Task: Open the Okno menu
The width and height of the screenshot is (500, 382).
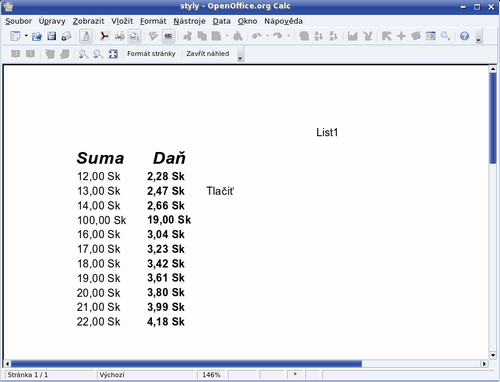Action: tap(247, 21)
